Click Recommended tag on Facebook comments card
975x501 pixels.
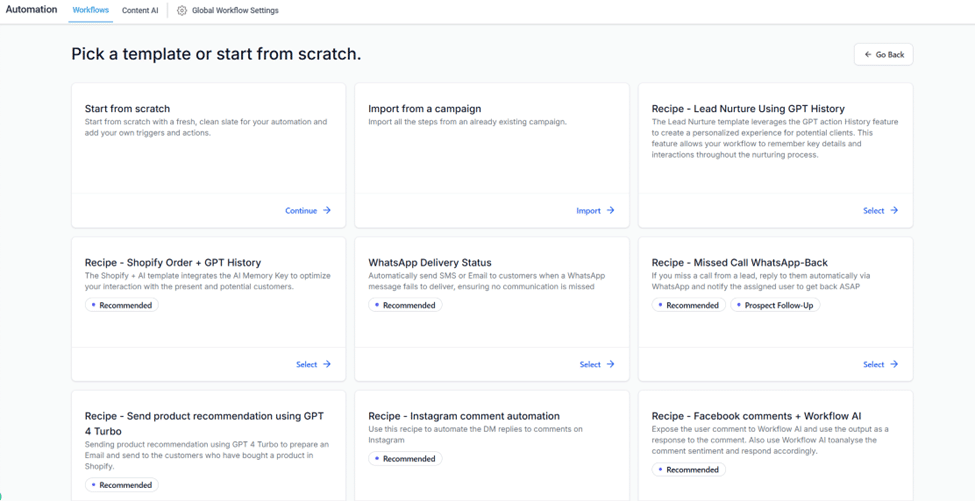(689, 470)
